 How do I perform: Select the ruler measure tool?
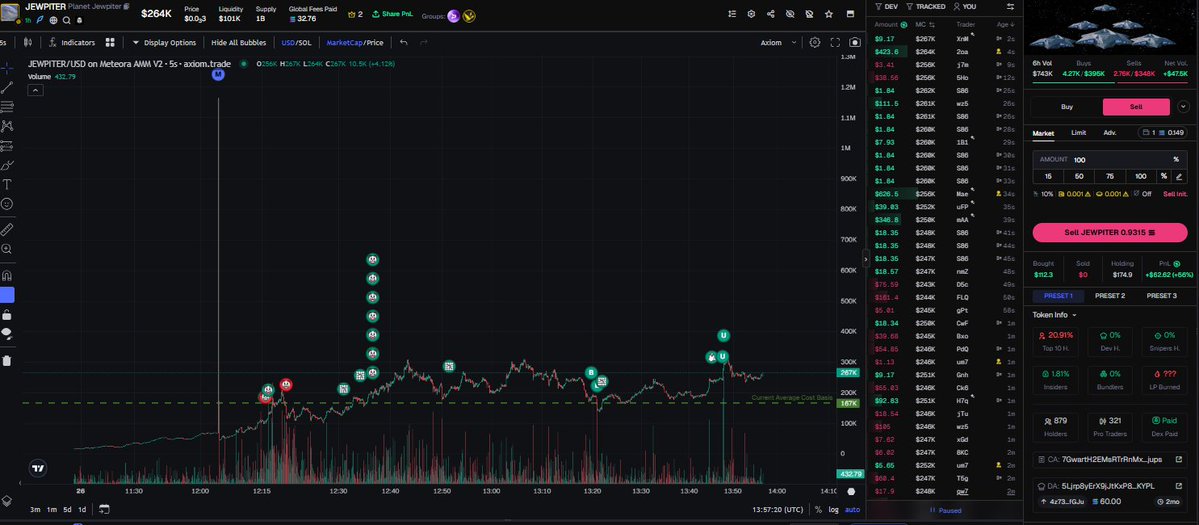tap(7, 229)
